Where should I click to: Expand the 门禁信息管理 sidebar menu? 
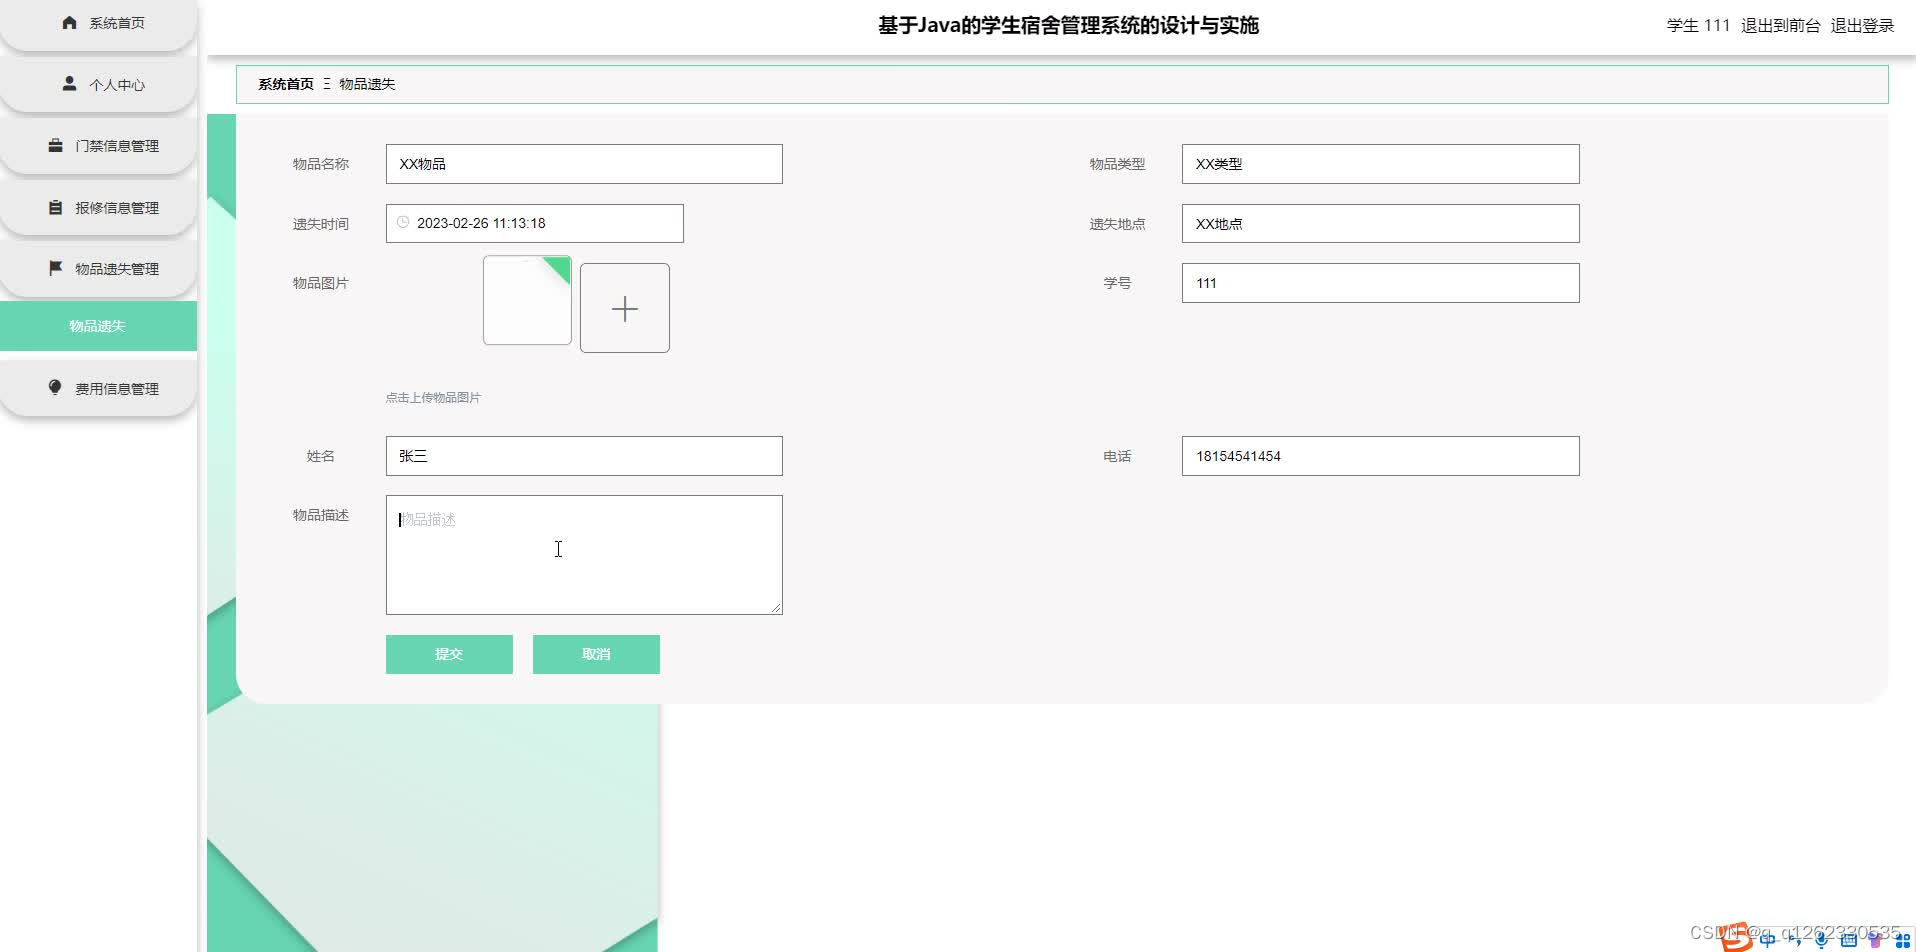(x=98, y=146)
